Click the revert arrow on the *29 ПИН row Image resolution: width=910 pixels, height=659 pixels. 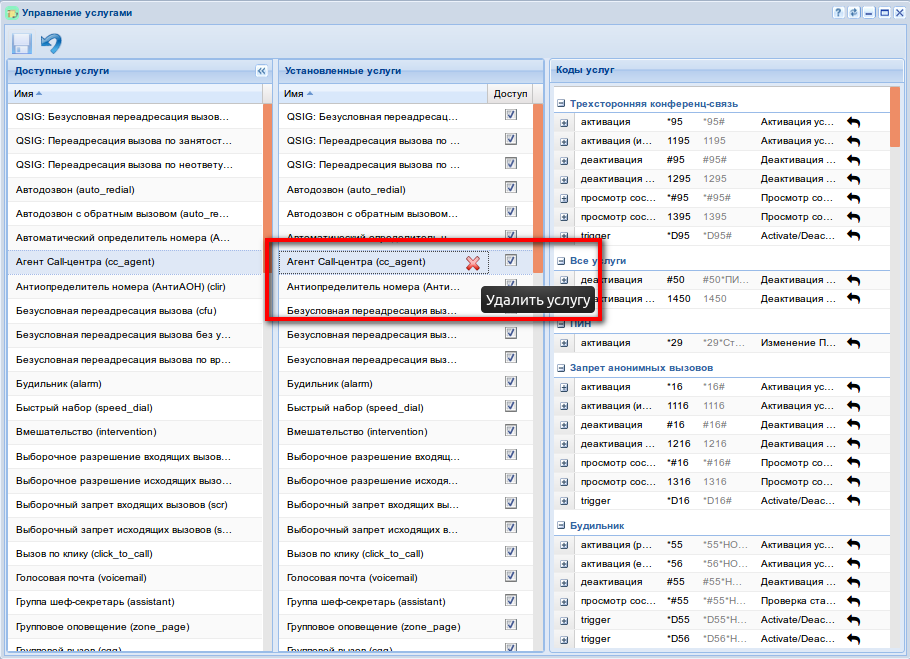click(853, 344)
